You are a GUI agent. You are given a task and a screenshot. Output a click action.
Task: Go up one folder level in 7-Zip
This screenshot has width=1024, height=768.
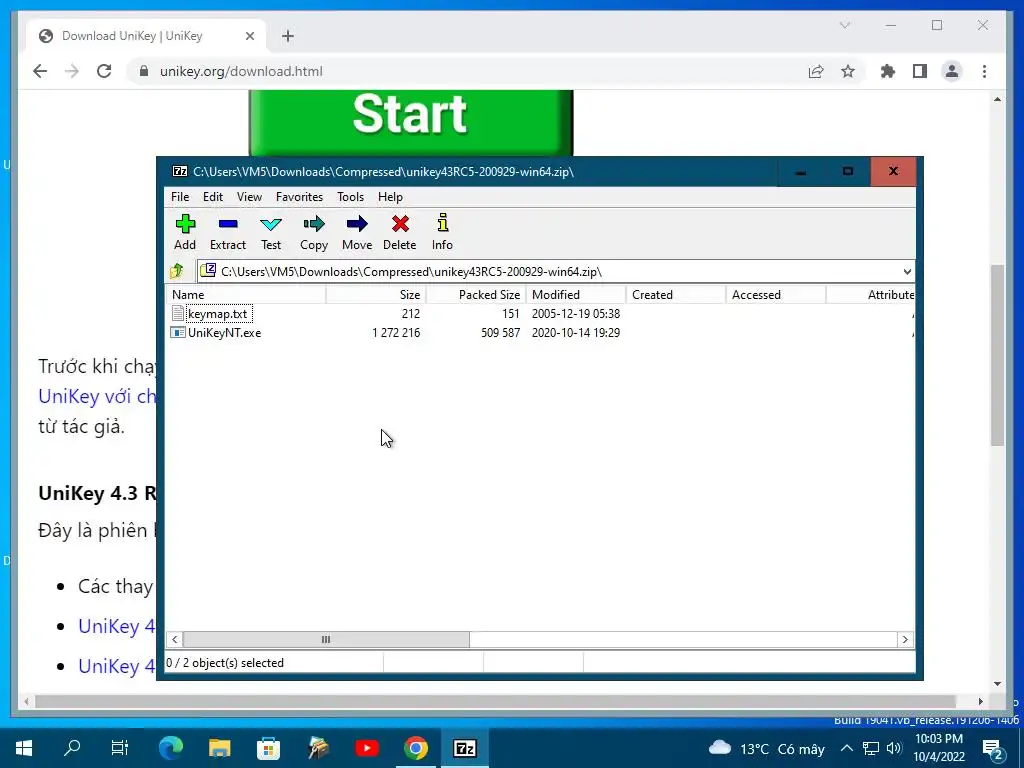pyautogui.click(x=177, y=271)
